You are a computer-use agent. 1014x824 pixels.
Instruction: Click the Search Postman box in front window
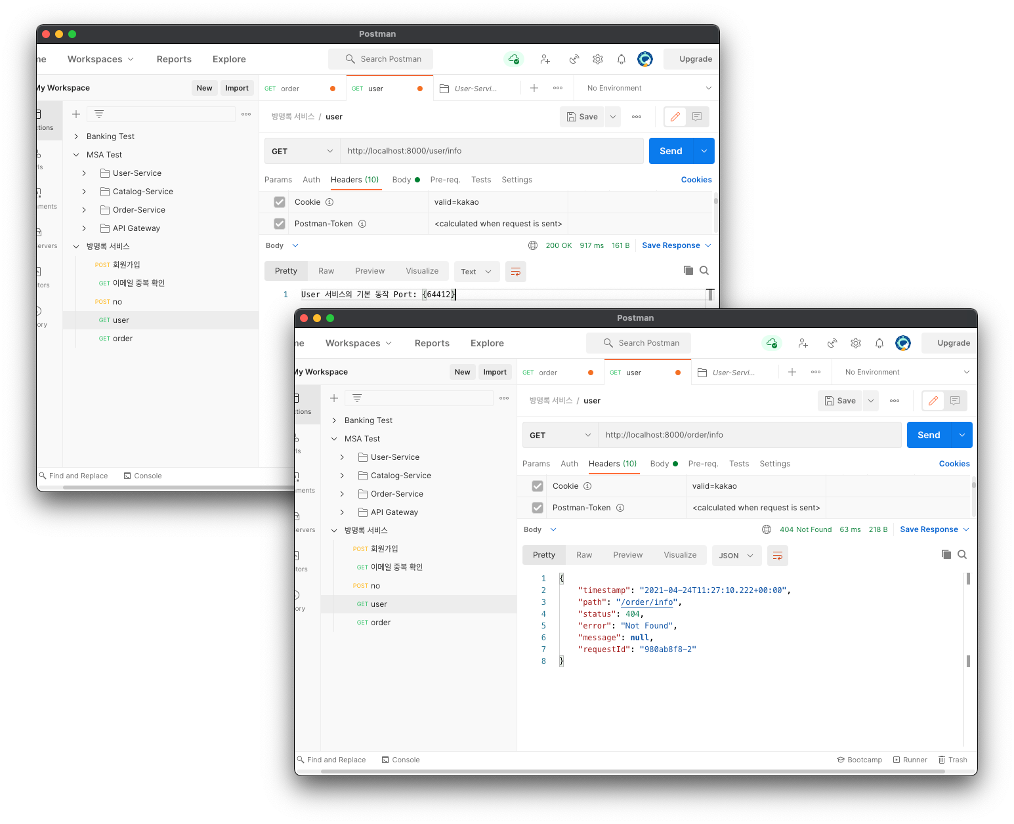coord(638,343)
